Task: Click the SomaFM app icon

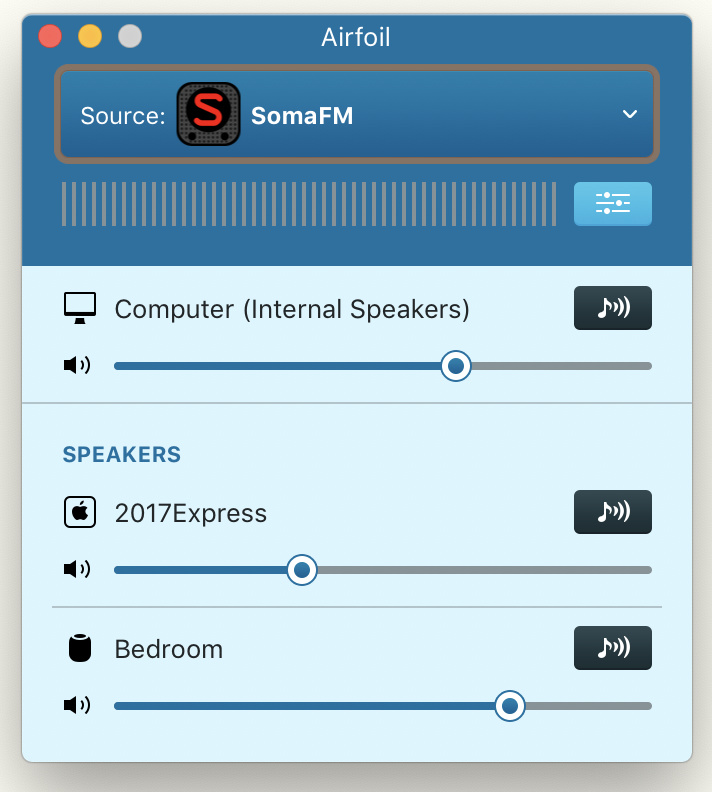Action: coord(208,114)
